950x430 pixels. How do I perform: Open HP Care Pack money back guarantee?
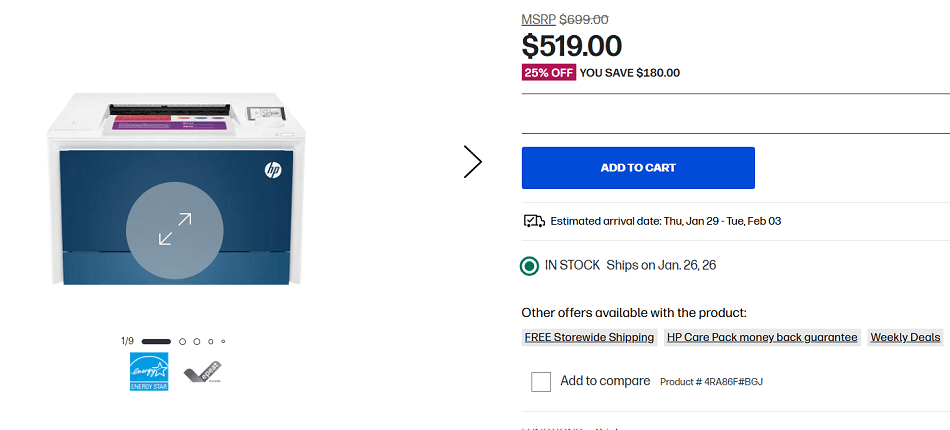(762, 337)
